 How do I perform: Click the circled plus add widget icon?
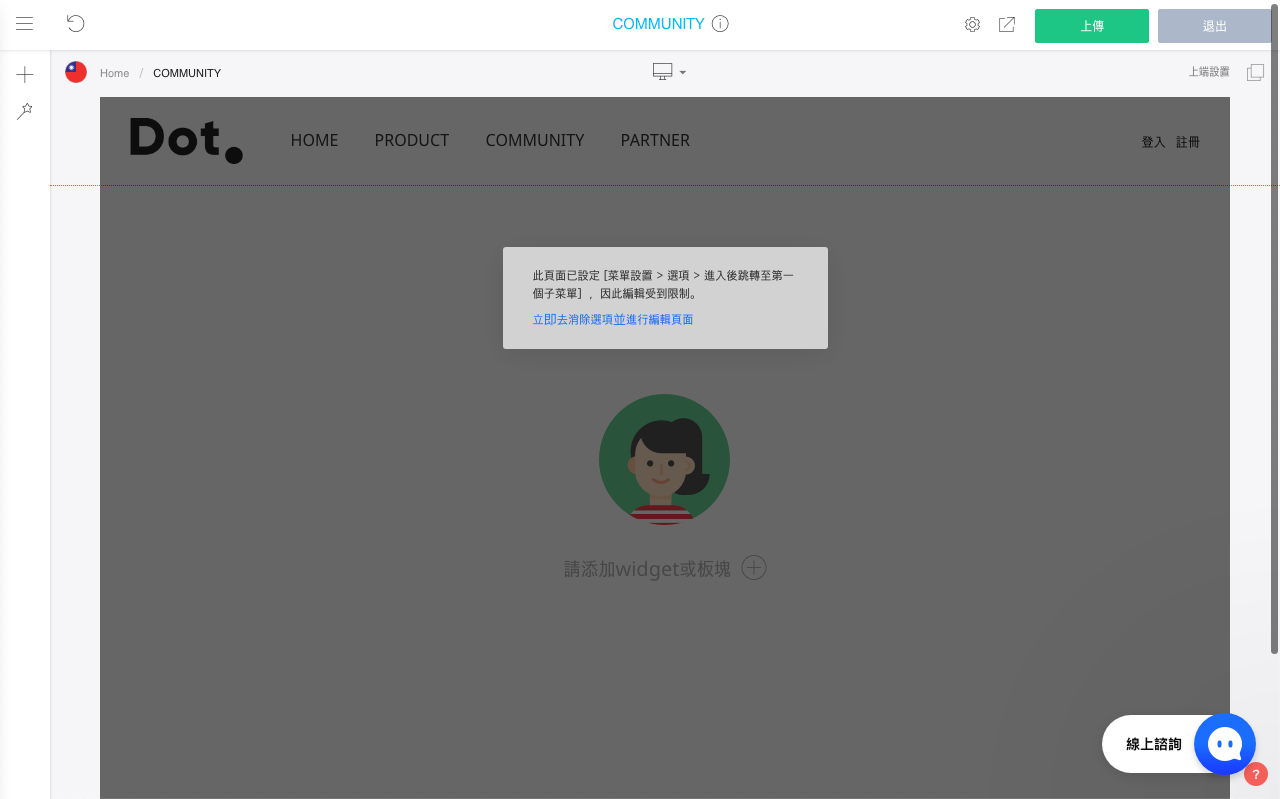tap(754, 568)
